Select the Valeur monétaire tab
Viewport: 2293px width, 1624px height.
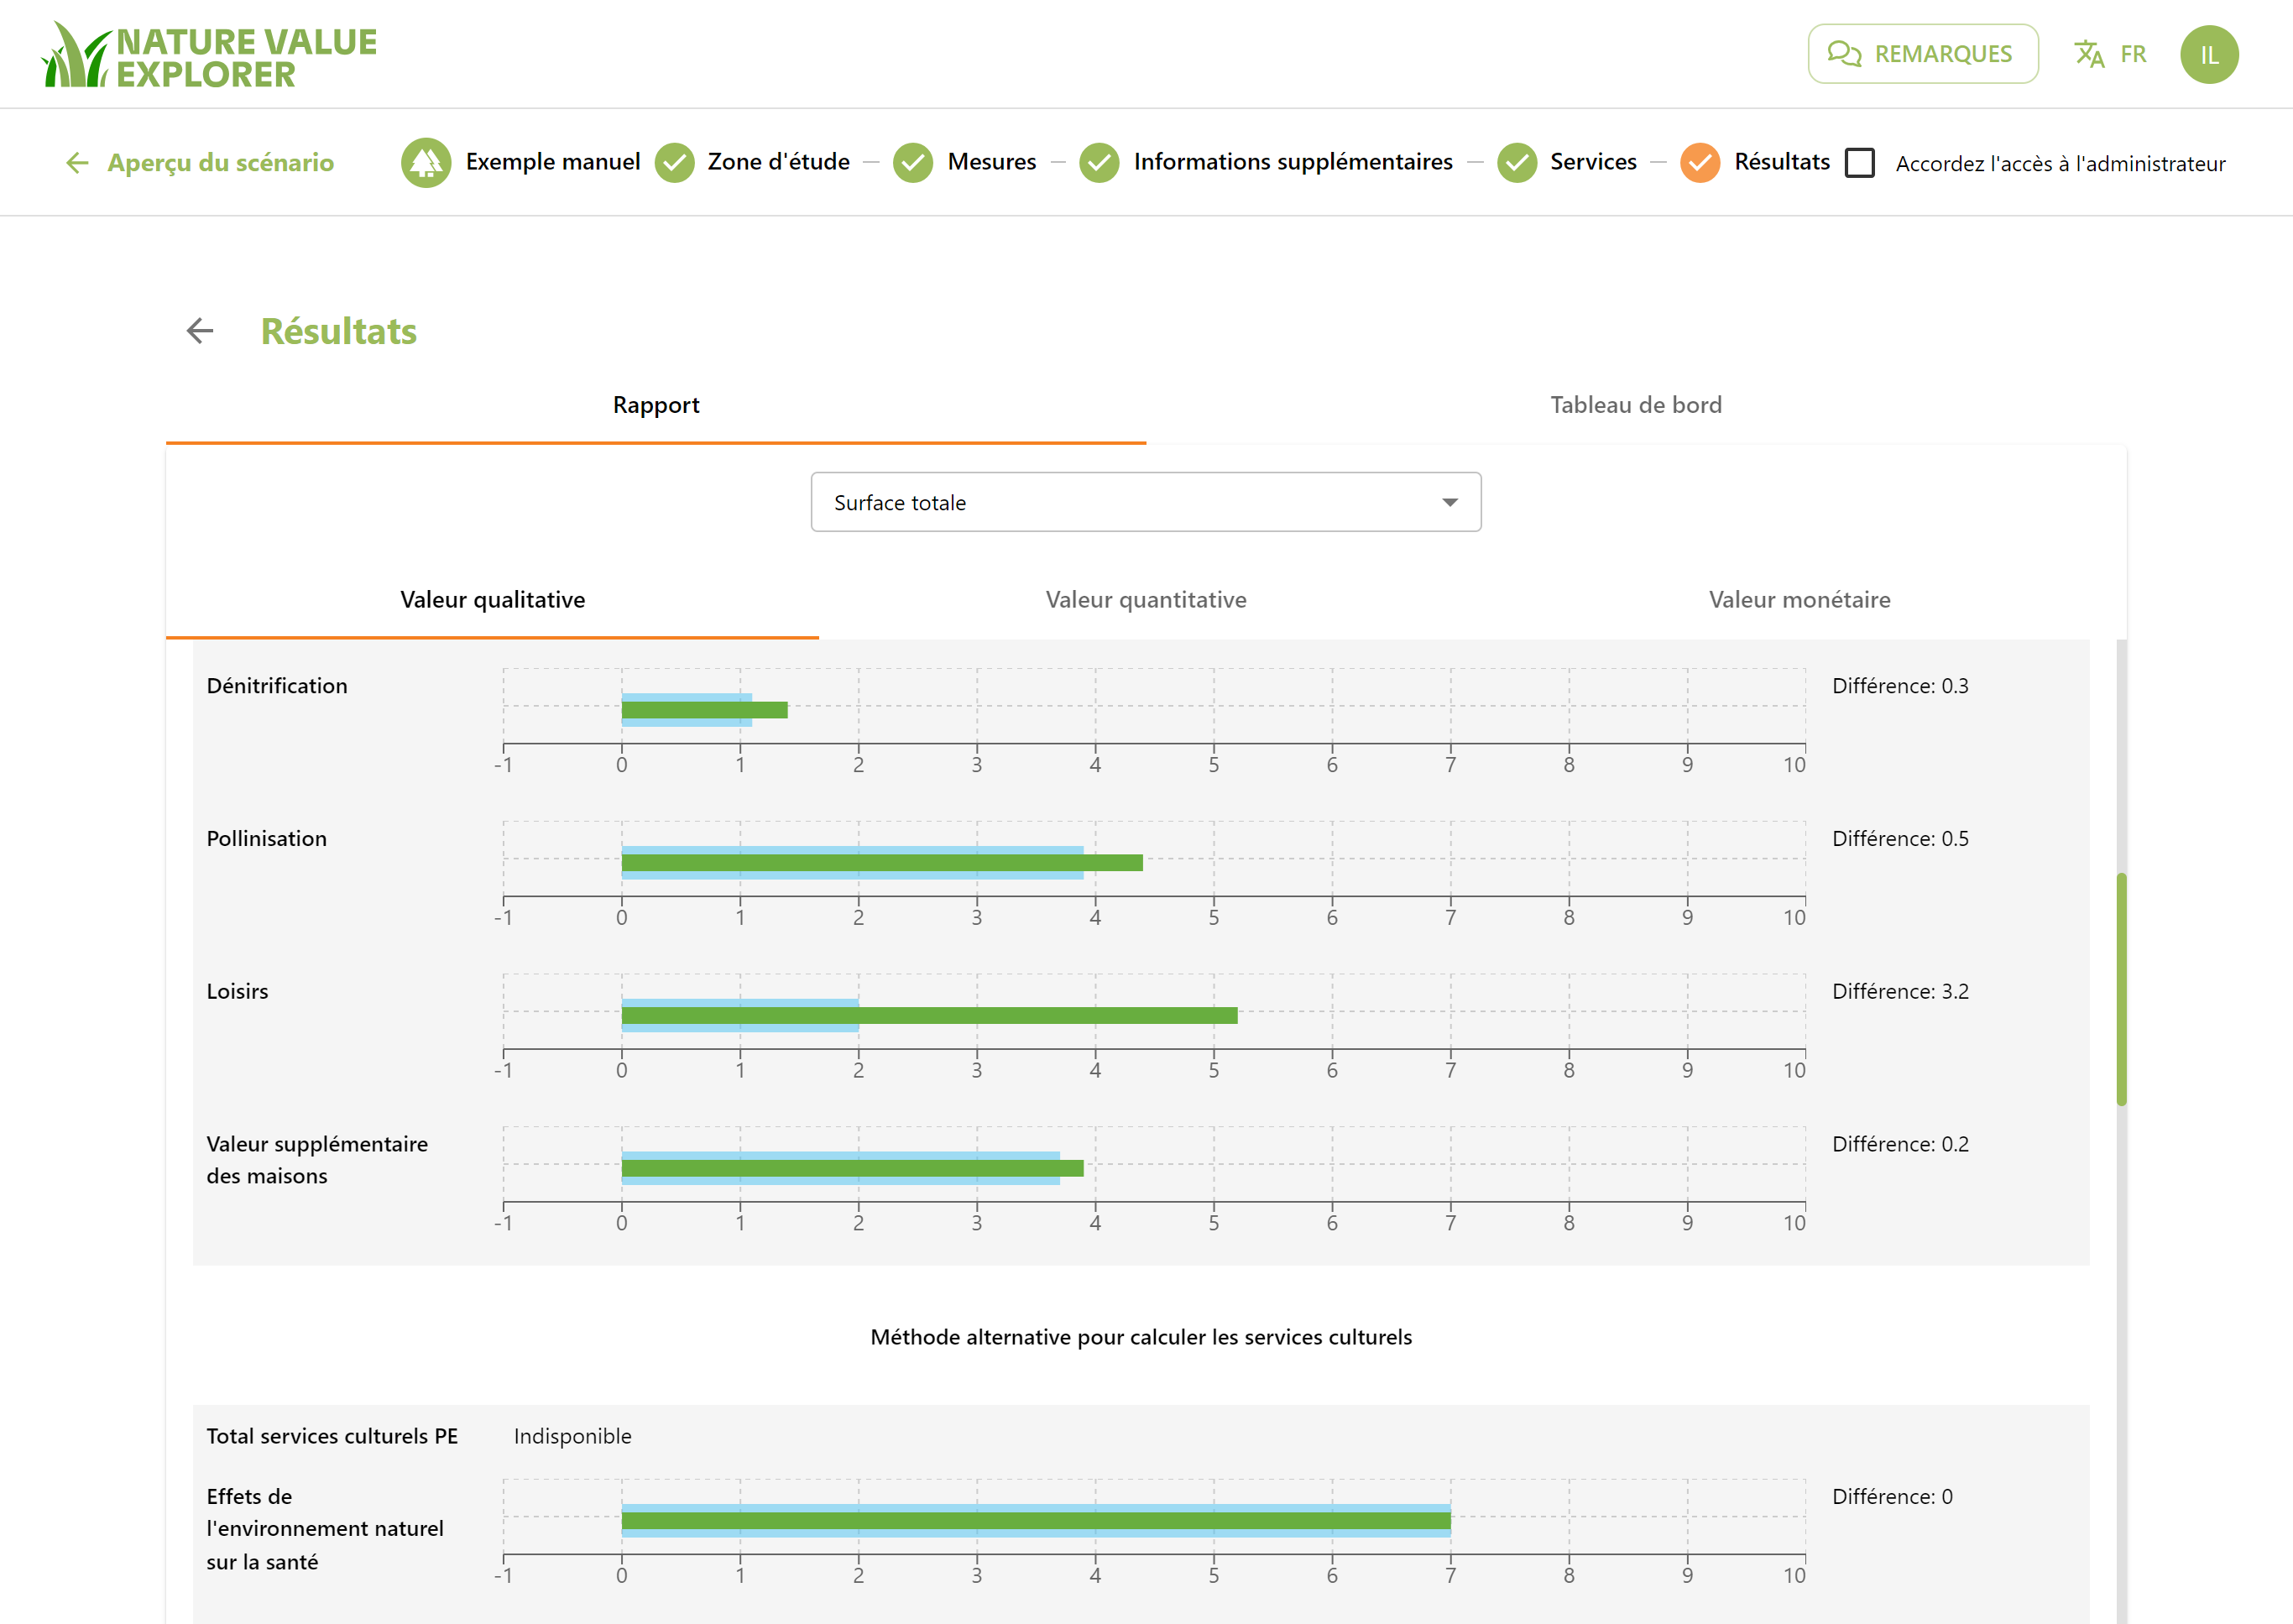pyautogui.click(x=1799, y=600)
